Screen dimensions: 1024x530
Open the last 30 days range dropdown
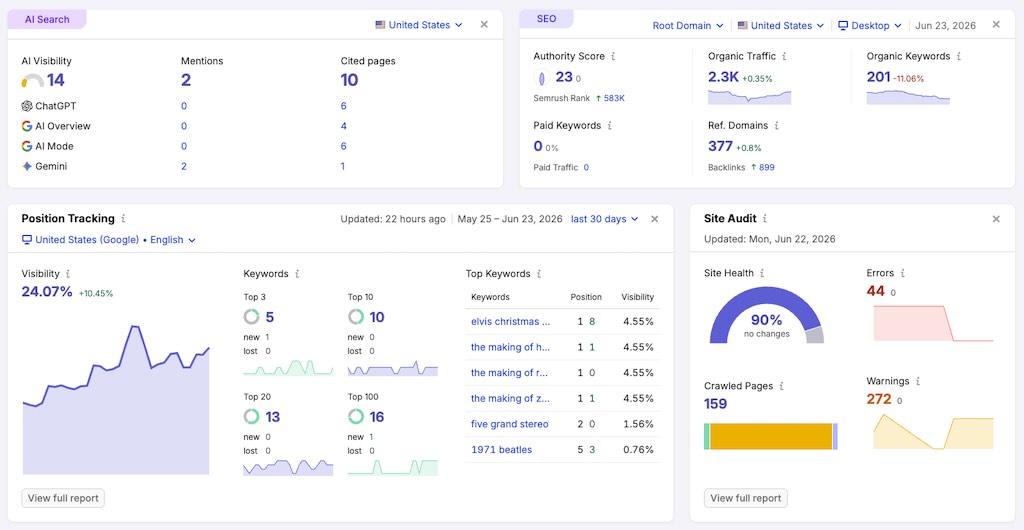604,219
